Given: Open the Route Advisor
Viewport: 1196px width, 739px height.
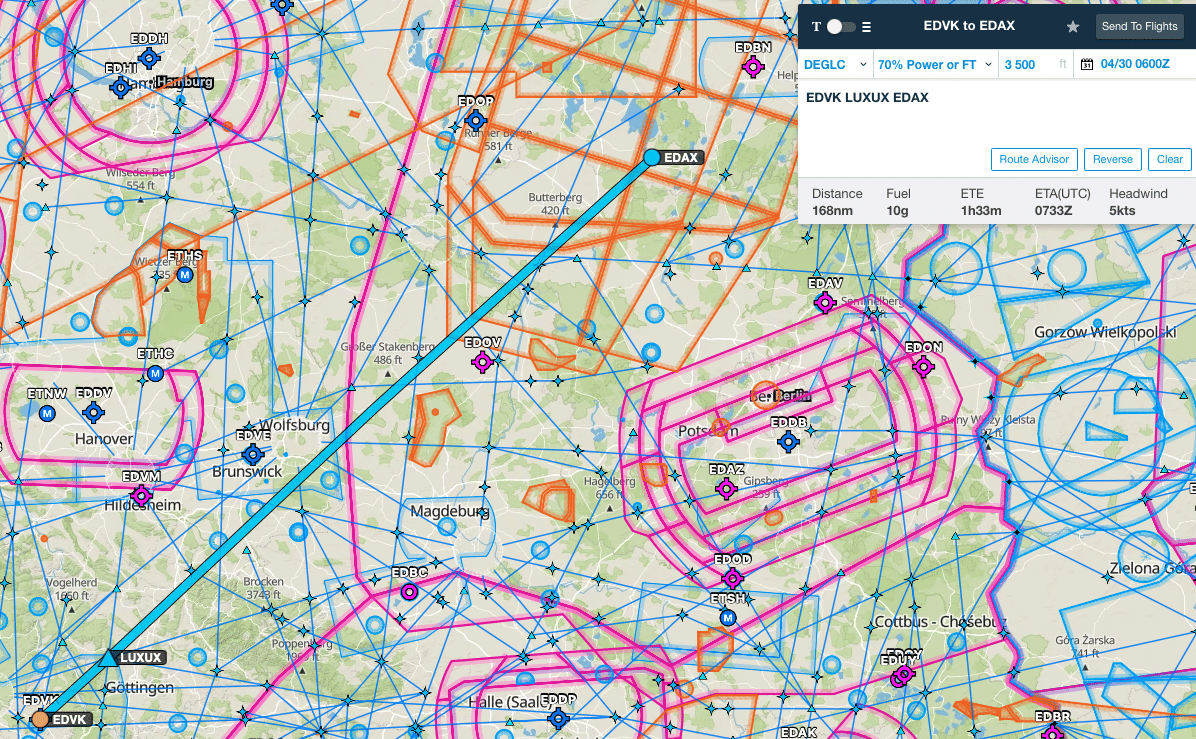Looking at the screenshot, I should 1035,159.
